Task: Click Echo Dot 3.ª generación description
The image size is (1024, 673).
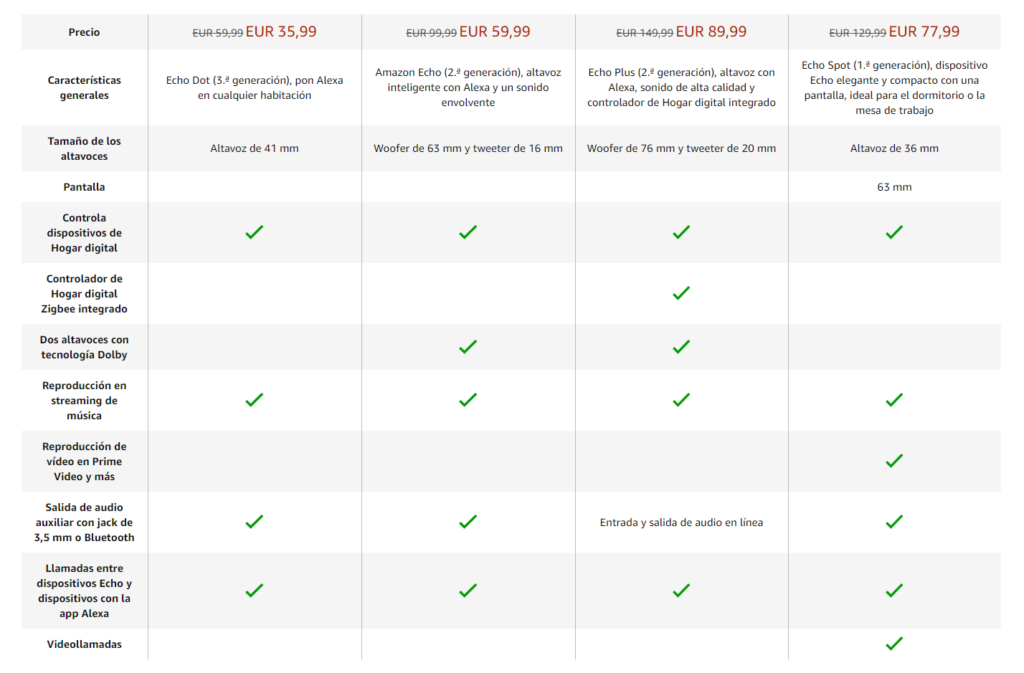Action: point(254,87)
